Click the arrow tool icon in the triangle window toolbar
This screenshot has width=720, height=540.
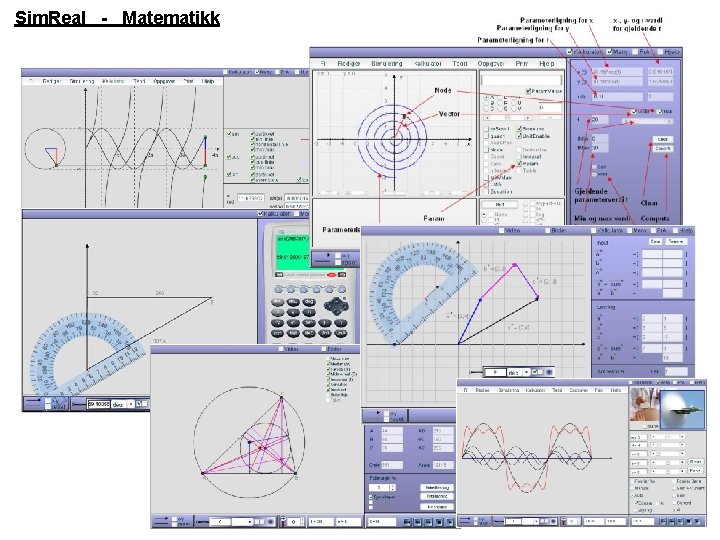[161, 520]
